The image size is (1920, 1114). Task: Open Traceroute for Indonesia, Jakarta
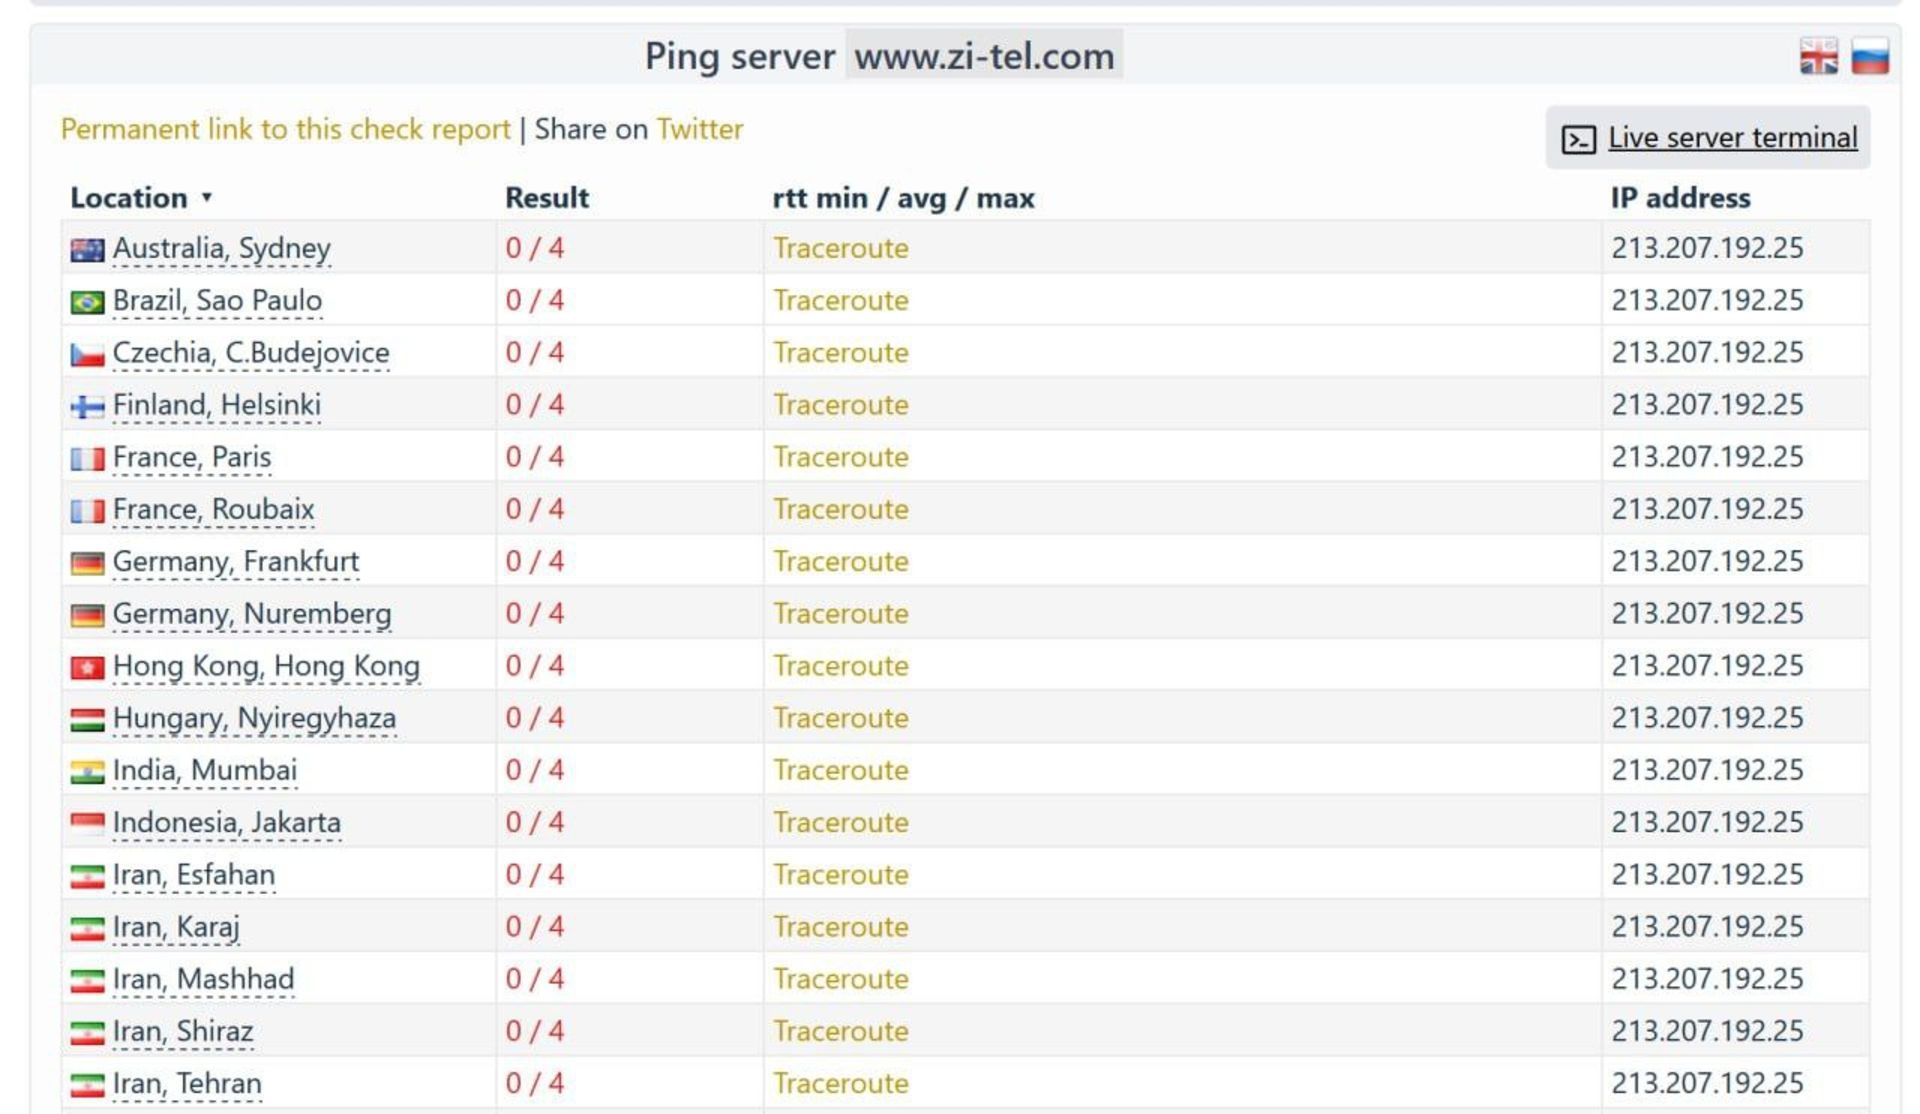pyautogui.click(x=840, y=822)
